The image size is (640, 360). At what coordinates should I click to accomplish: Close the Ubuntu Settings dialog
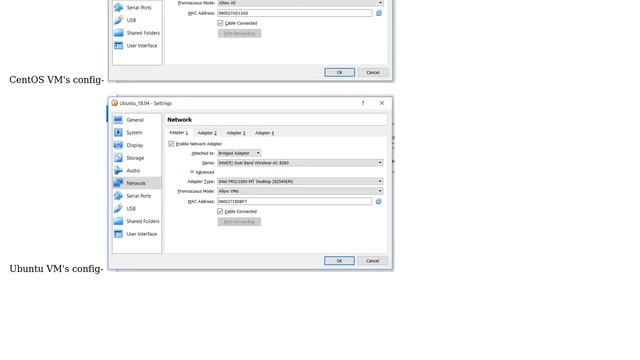click(382, 103)
